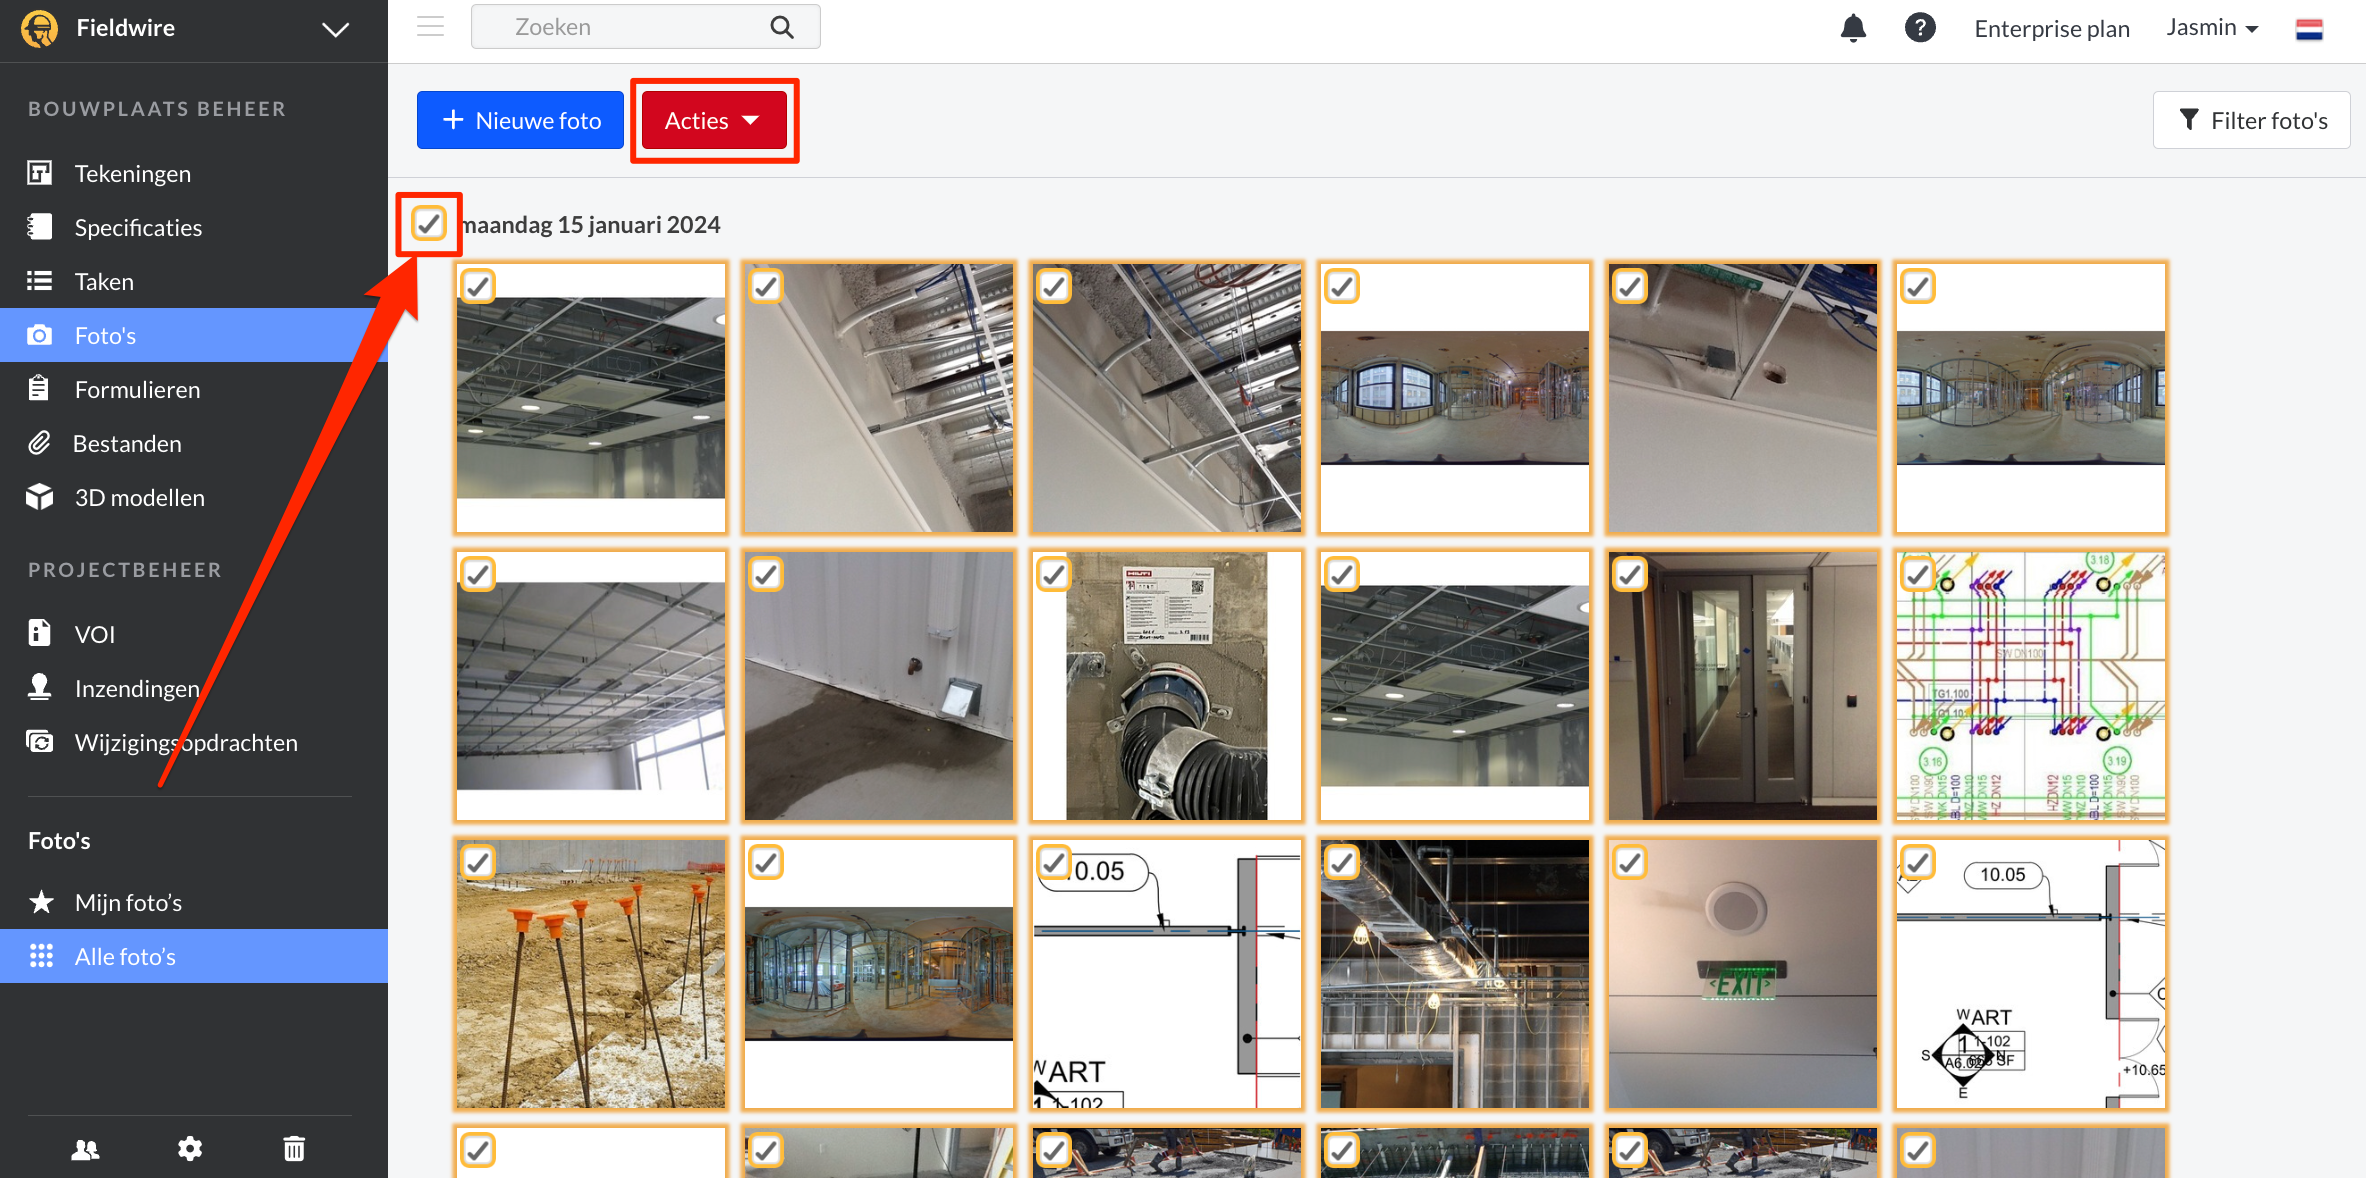The width and height of the screenshot is (2366, 1178).
Task: Click the search magnifier icon
Action: click(x=782, y=27)
